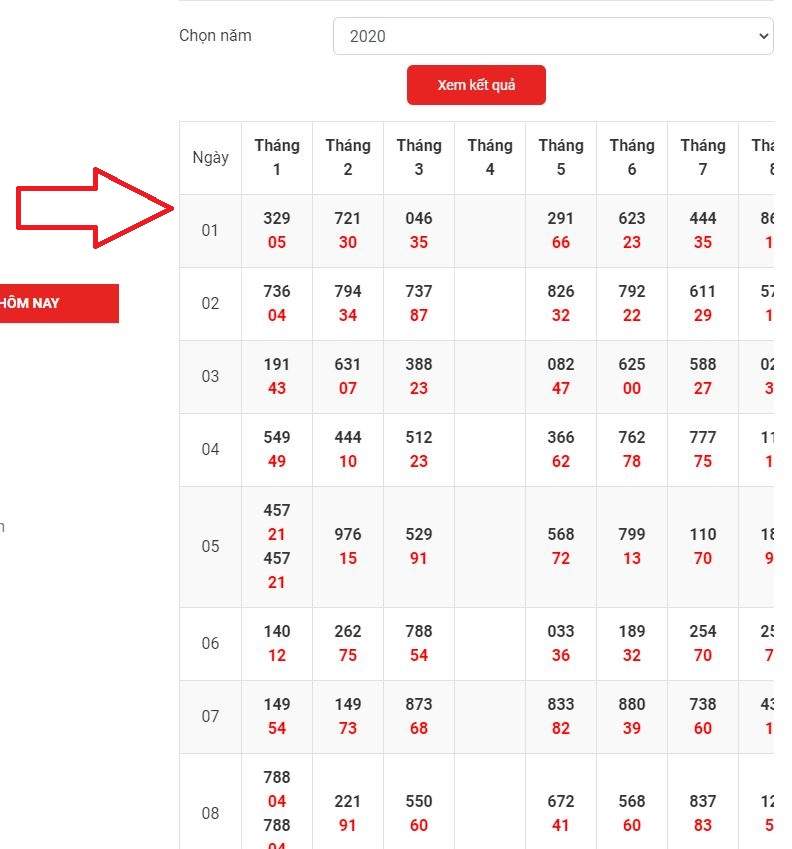The height and width of the screenshot is (849, 792).
Task: Select the Tháng 2 column header
Action: point(348,157)
